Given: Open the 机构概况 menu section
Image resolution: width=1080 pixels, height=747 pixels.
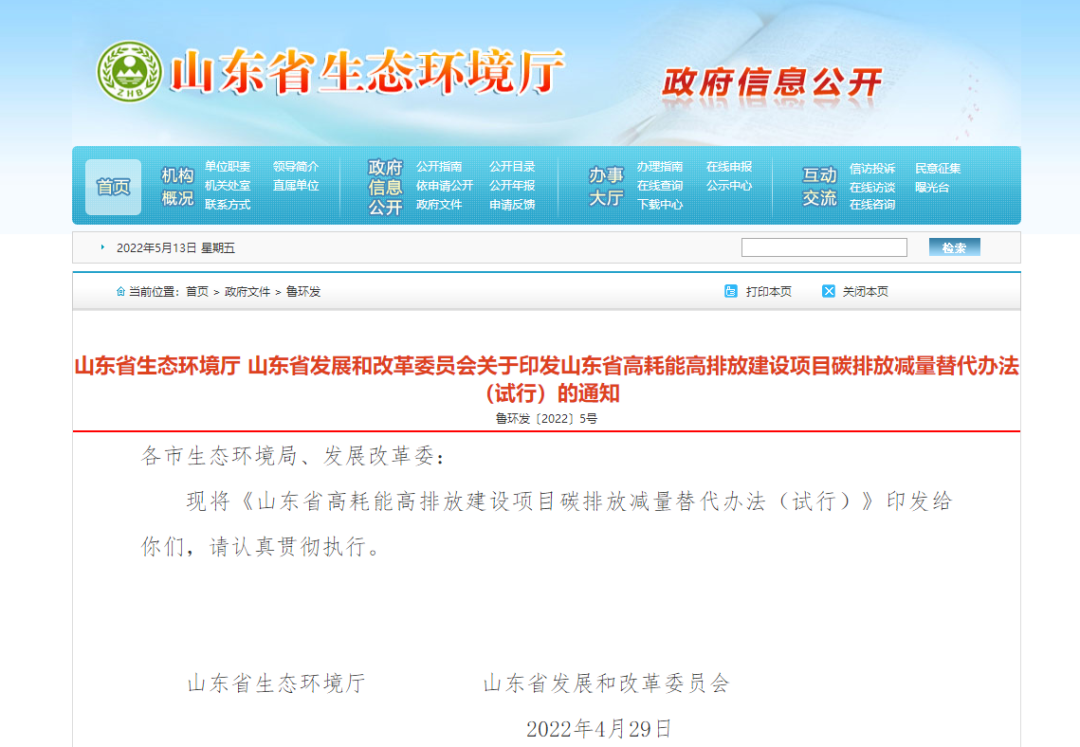Looking at the screenshot, I should click(x=177, y=187).
